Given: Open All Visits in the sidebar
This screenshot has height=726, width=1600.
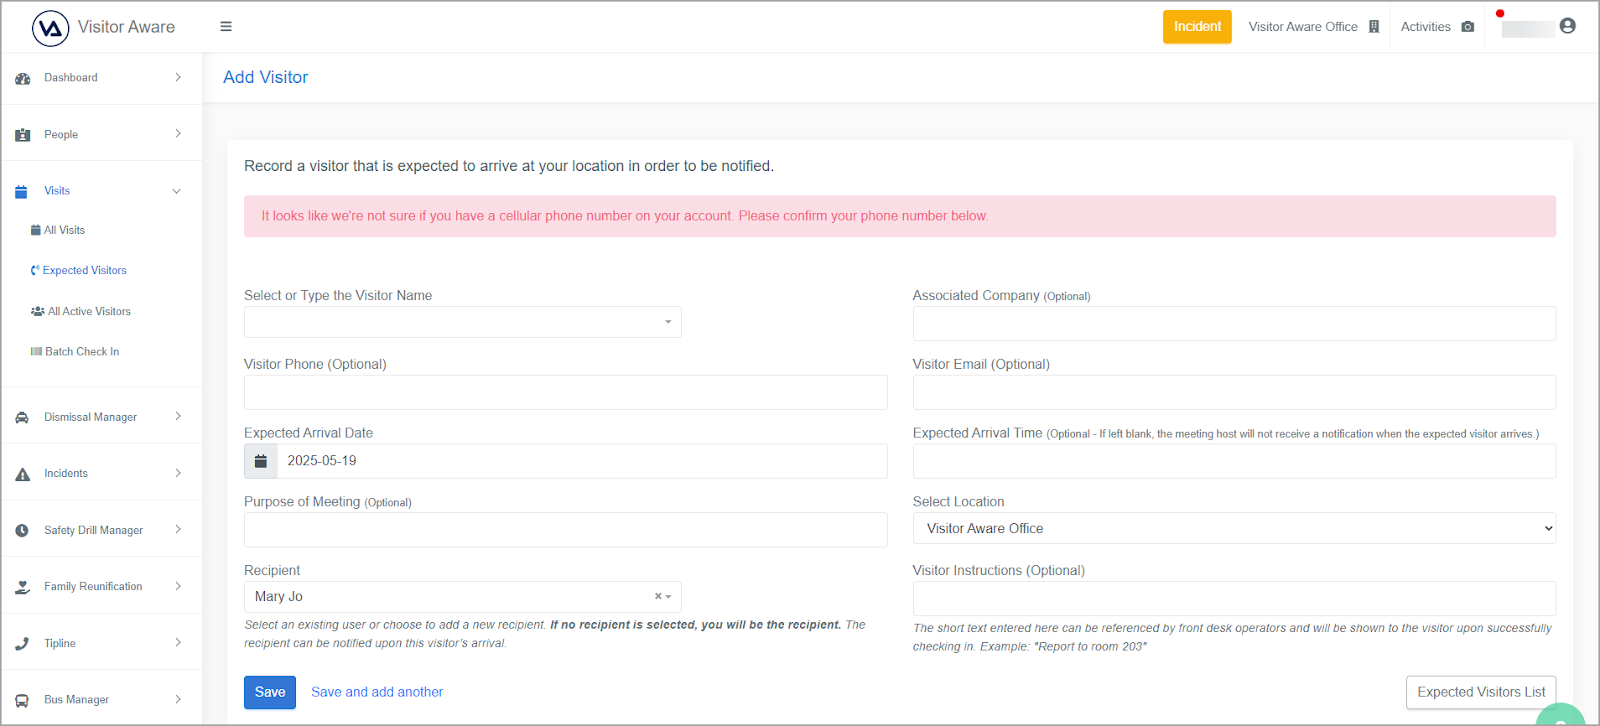Looking at the screenshot, I should 58,230.
